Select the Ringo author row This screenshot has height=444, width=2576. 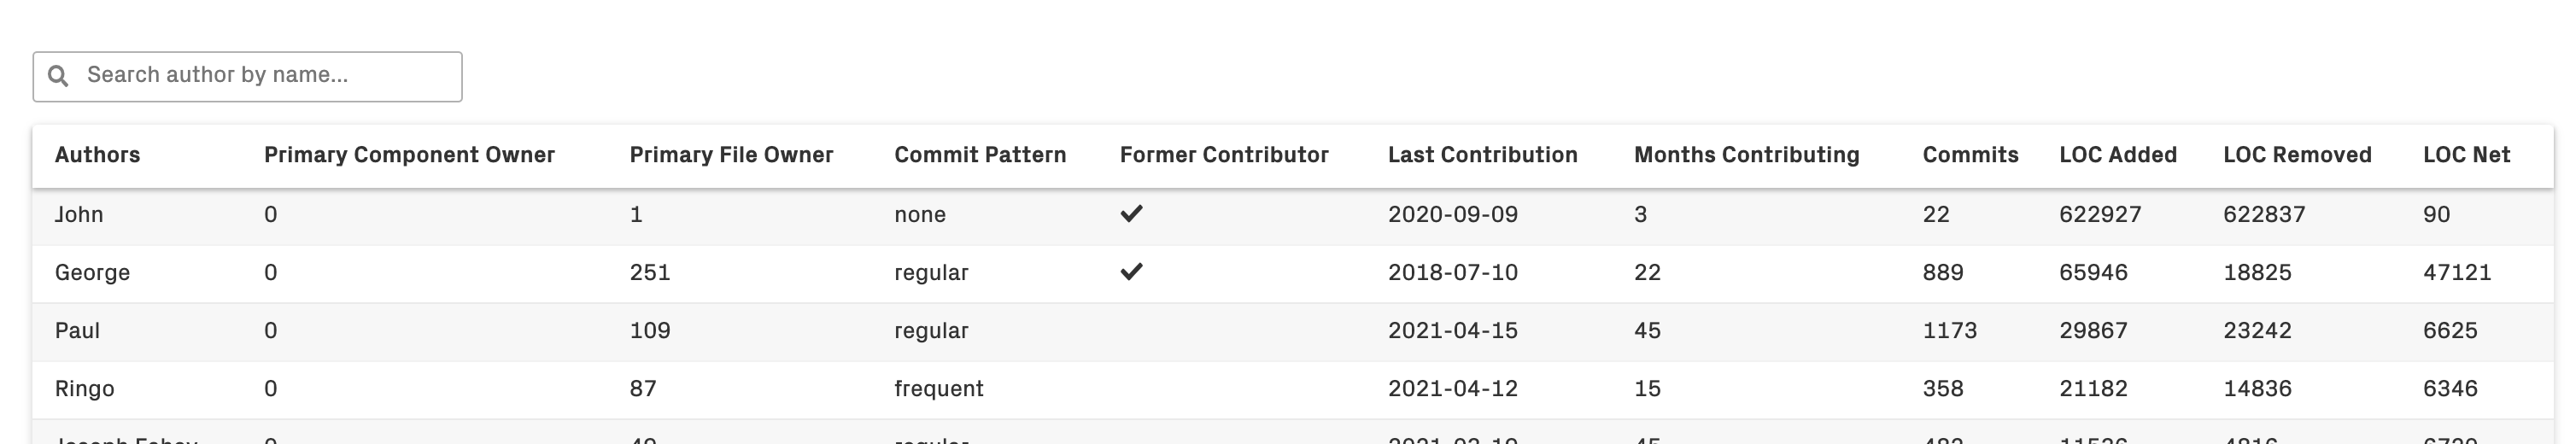[x=84, y=389]
